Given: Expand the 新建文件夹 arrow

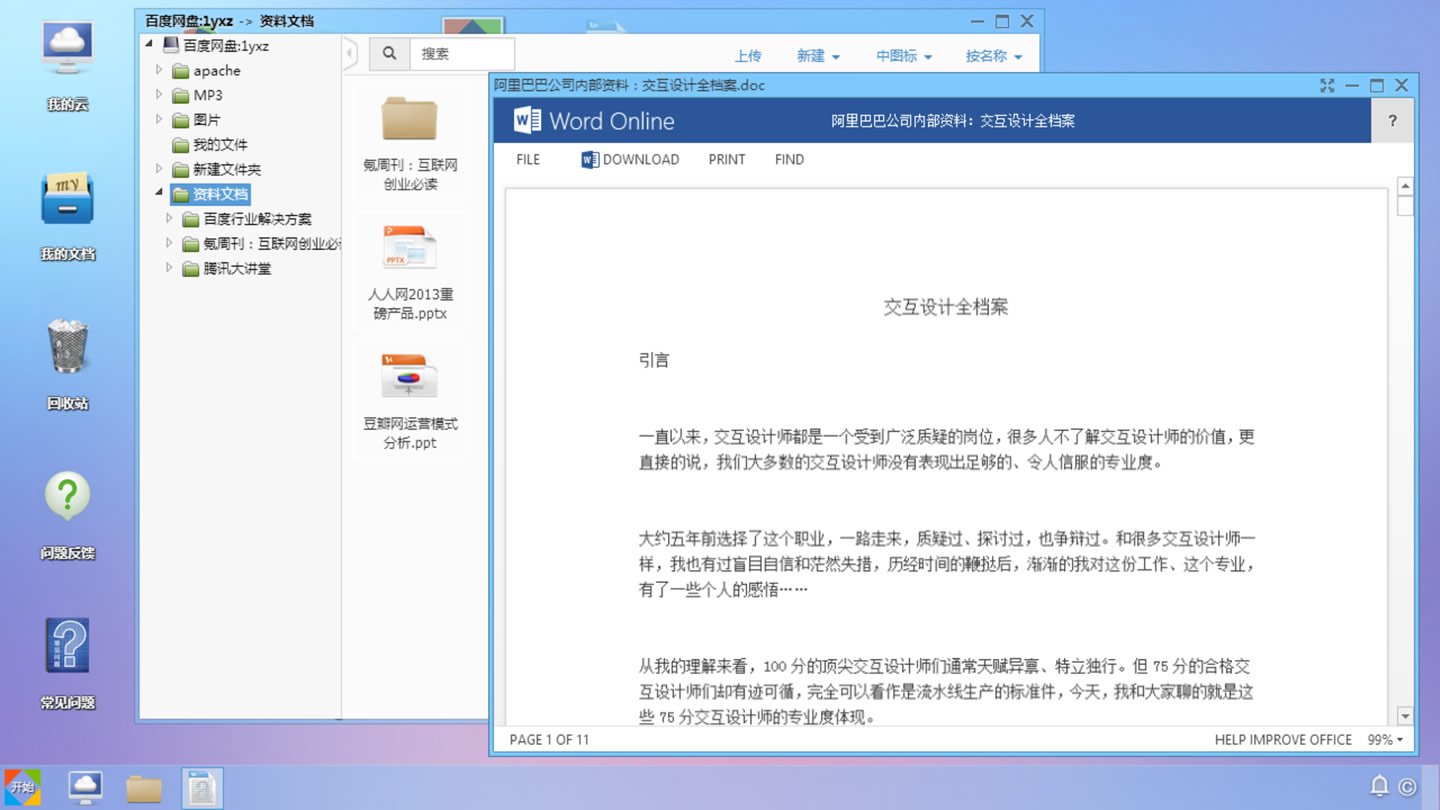Looking at the screenshot, I should [159, 169].
